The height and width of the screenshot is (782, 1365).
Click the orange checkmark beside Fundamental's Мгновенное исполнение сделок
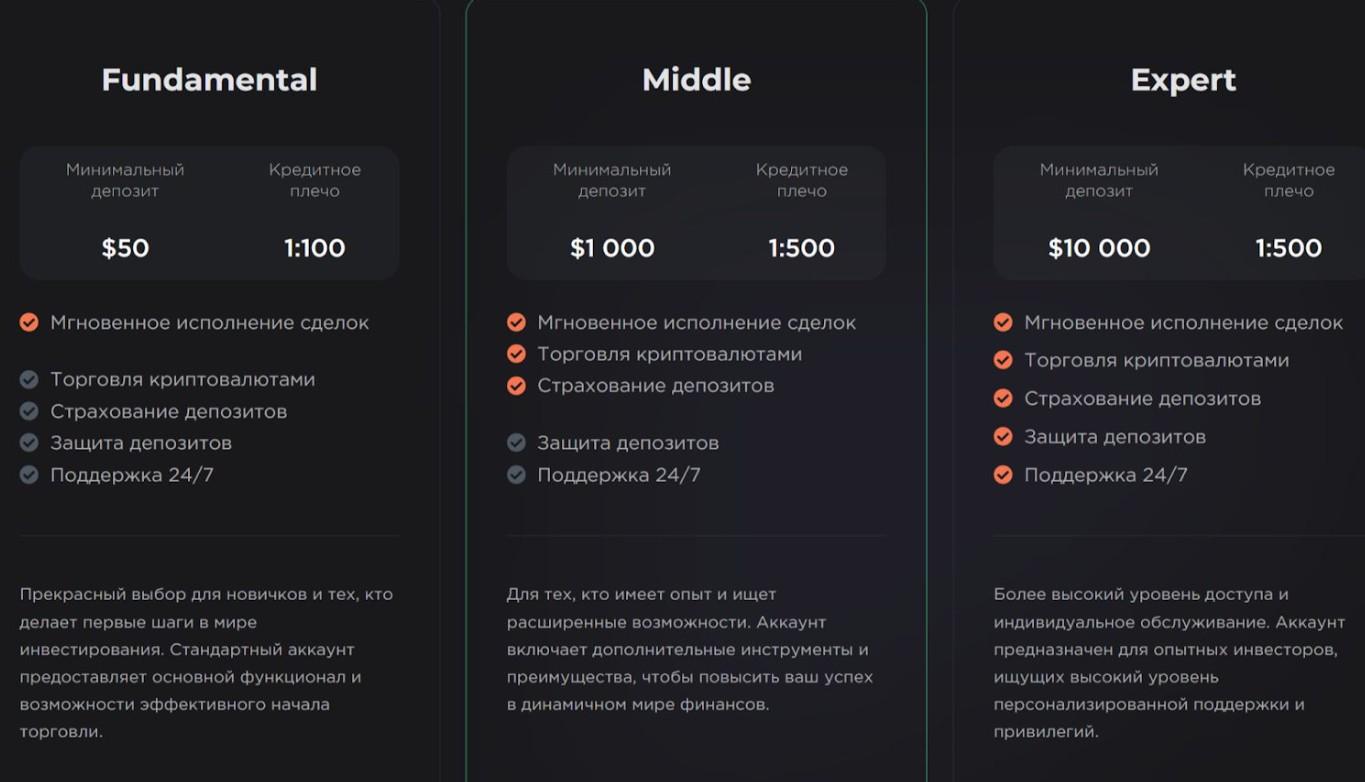(x=29, y=322)
